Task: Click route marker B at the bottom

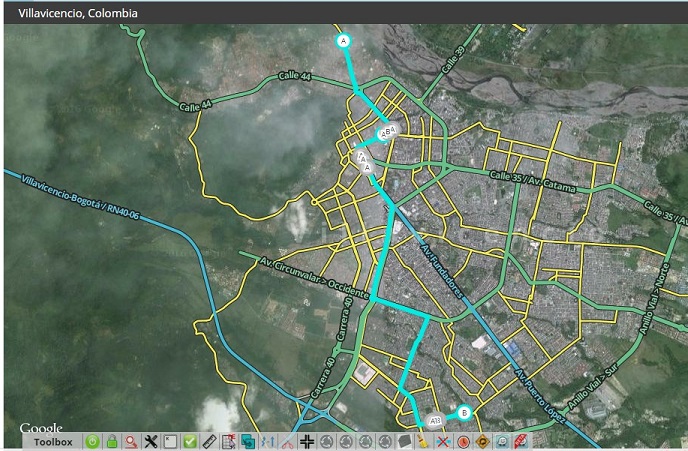Action: pyautogui.click(x=464, y=412)
